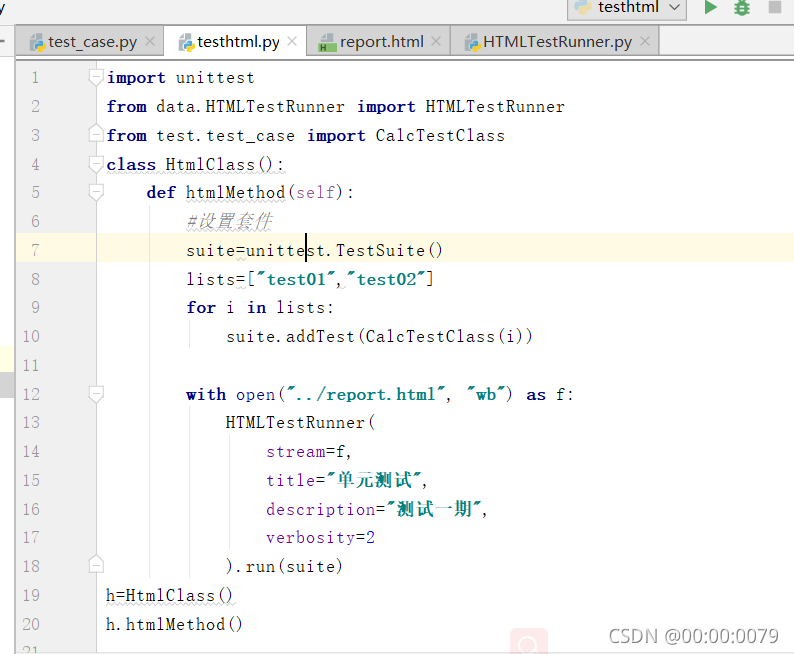
Task: Click the string "../report.html" on line 12
Action: pos(365,394)
